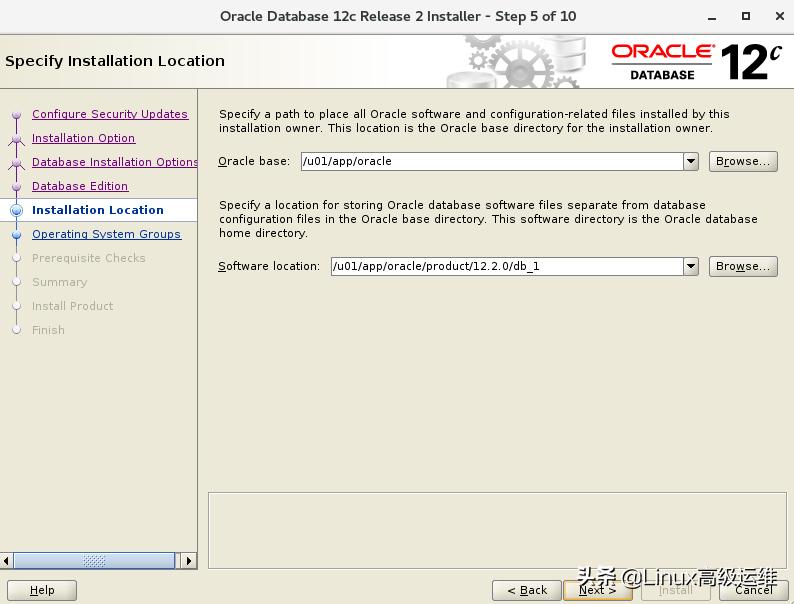794x604 pixels.
Task: Click the disabled Install Product step
Action: [x=72, y=306]
